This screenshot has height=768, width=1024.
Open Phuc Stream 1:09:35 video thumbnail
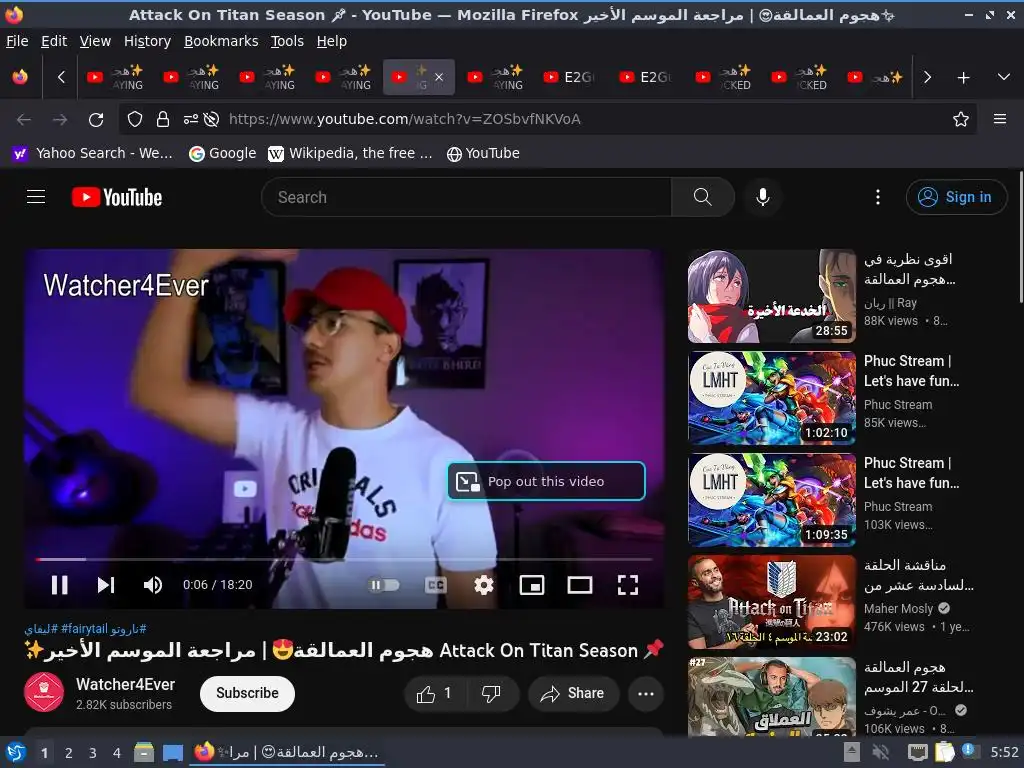(x=771, y=500)
